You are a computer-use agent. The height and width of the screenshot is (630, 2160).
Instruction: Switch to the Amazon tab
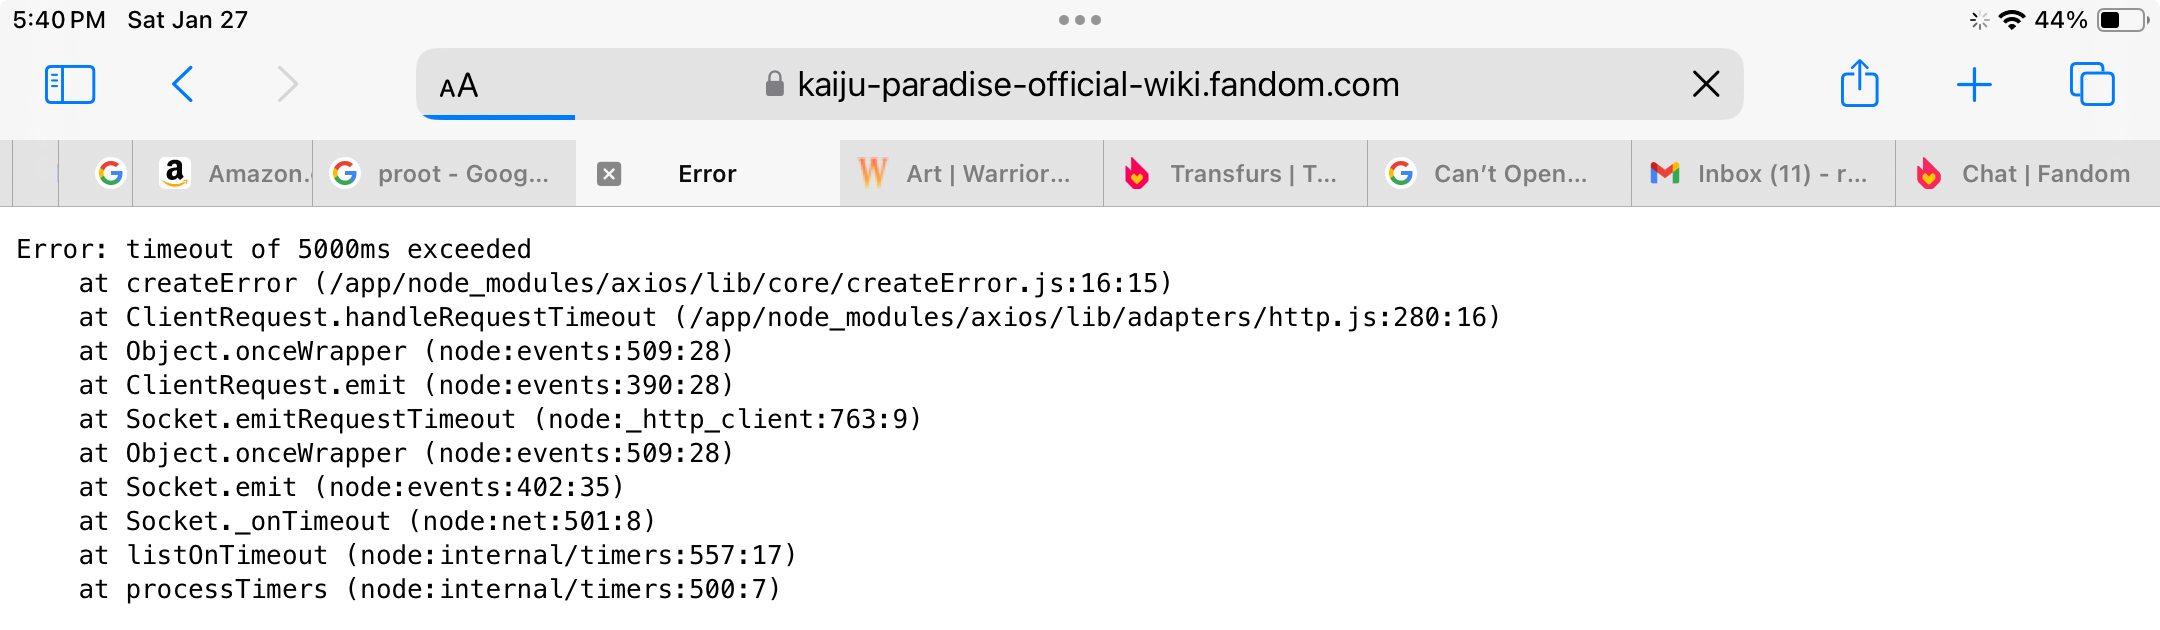(x=235, y=174)
